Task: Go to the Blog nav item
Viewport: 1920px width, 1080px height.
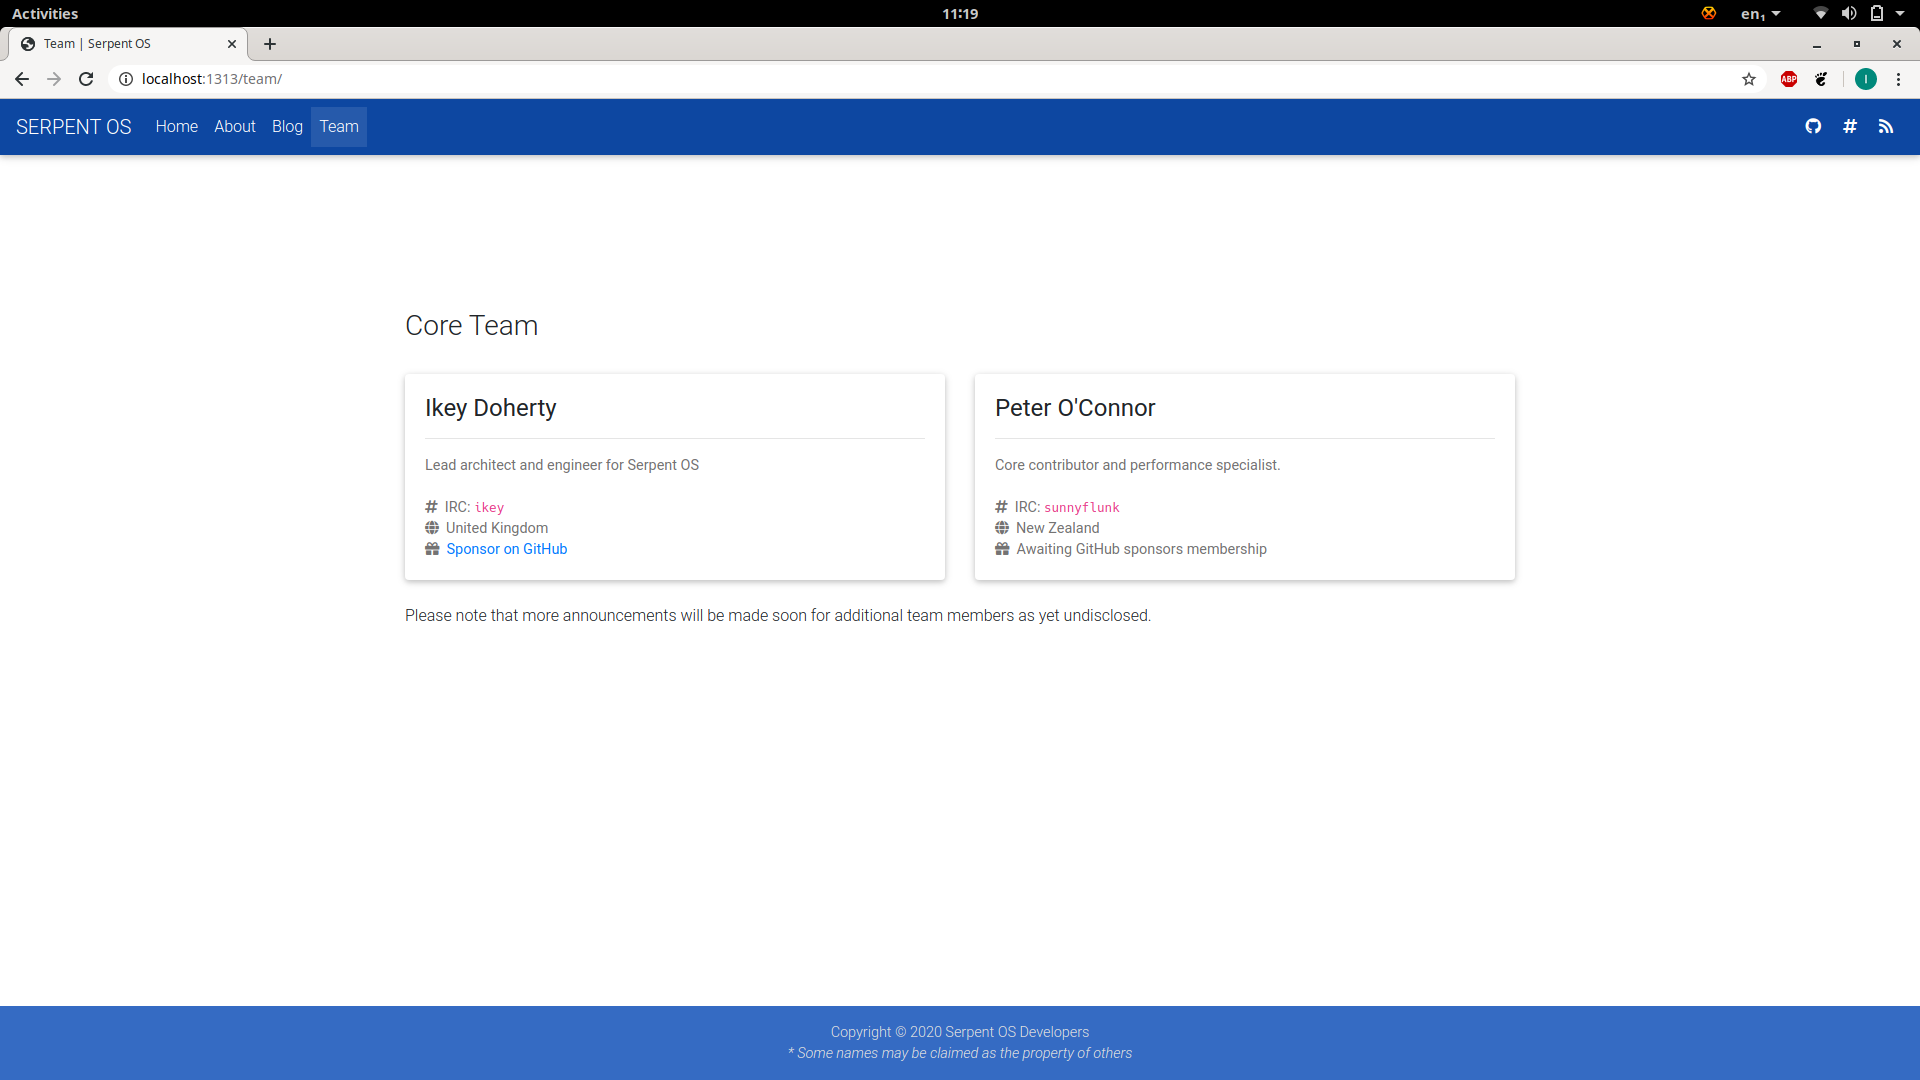Action: (x=287, y=127)
